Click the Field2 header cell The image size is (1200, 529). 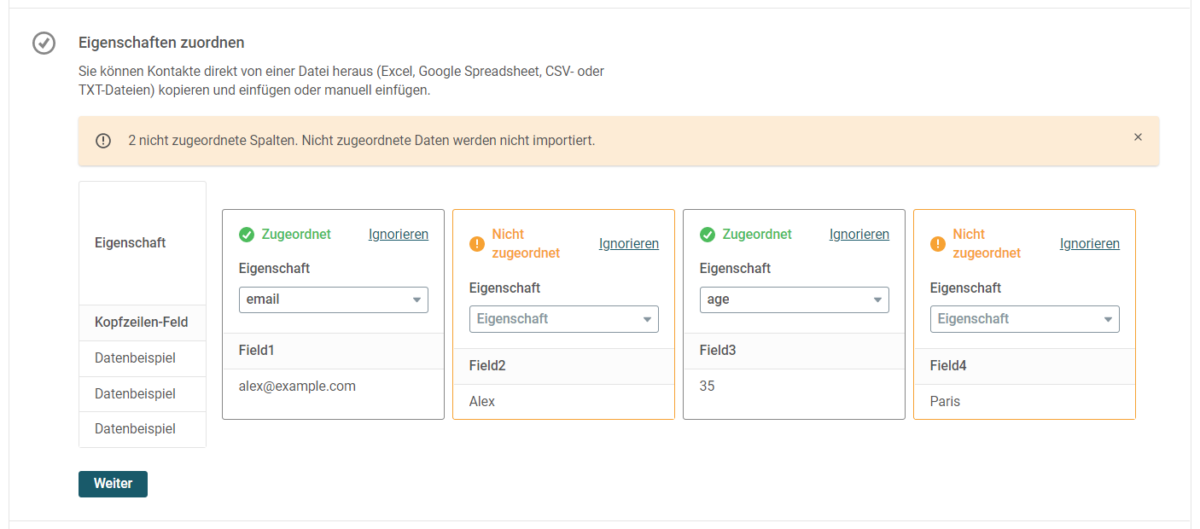click(x=564, y=366)
